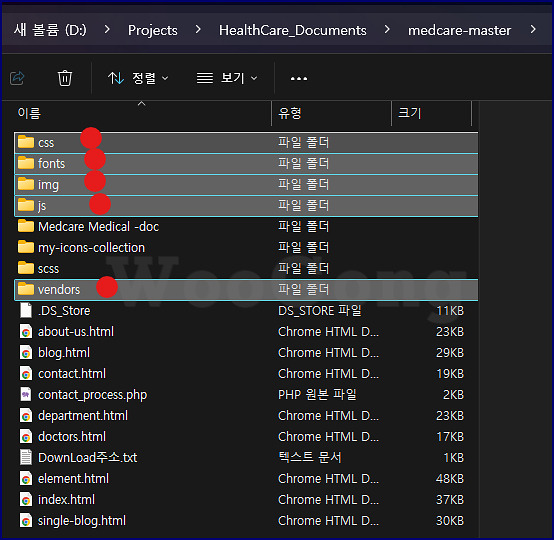Screen dimensions: 554x540
Task: Click the folder name 'my-icons-collection'
Action: tap(92, 247)
